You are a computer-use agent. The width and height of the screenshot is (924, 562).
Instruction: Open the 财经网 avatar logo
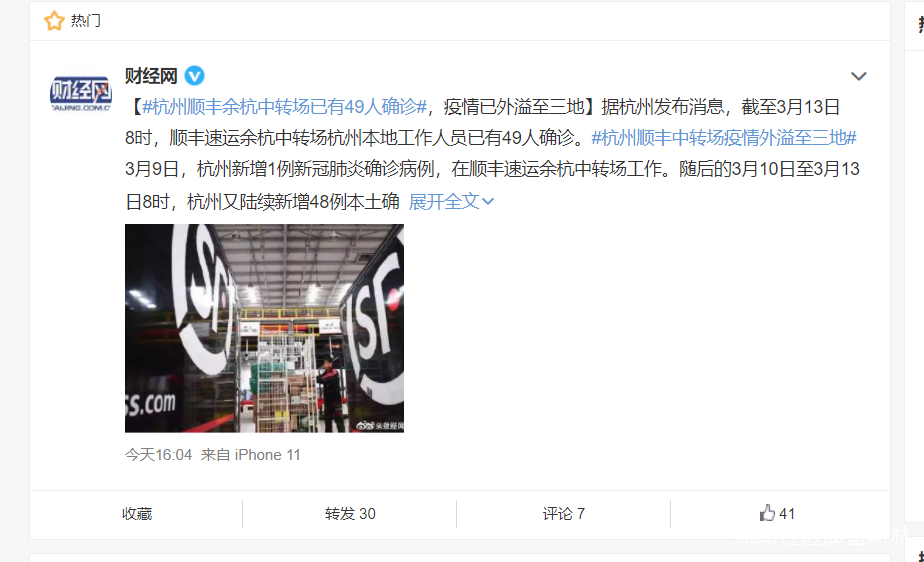80,93
